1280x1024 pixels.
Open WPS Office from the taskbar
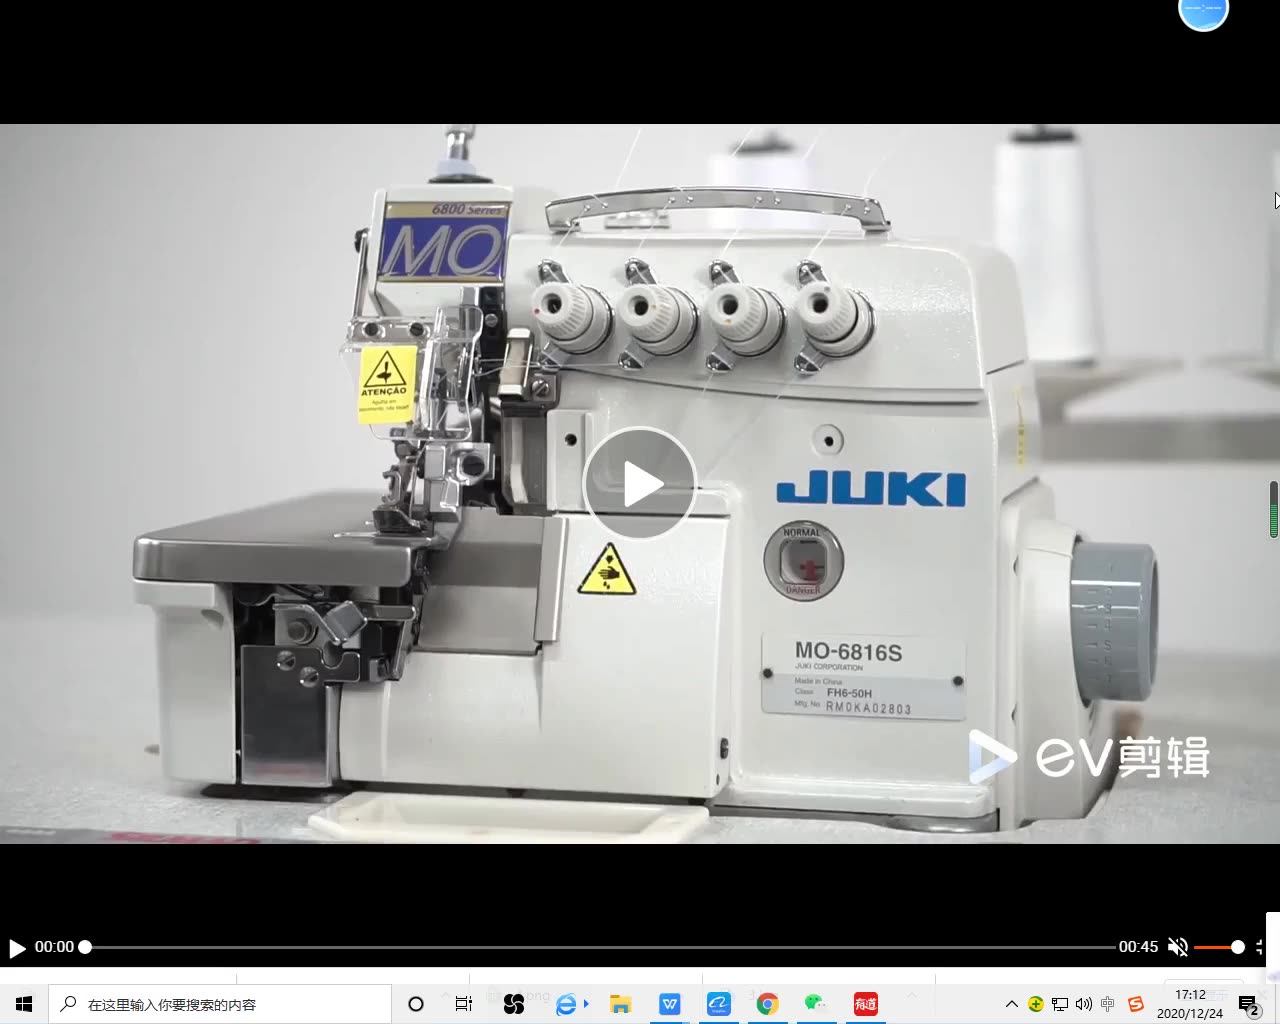670,1004
